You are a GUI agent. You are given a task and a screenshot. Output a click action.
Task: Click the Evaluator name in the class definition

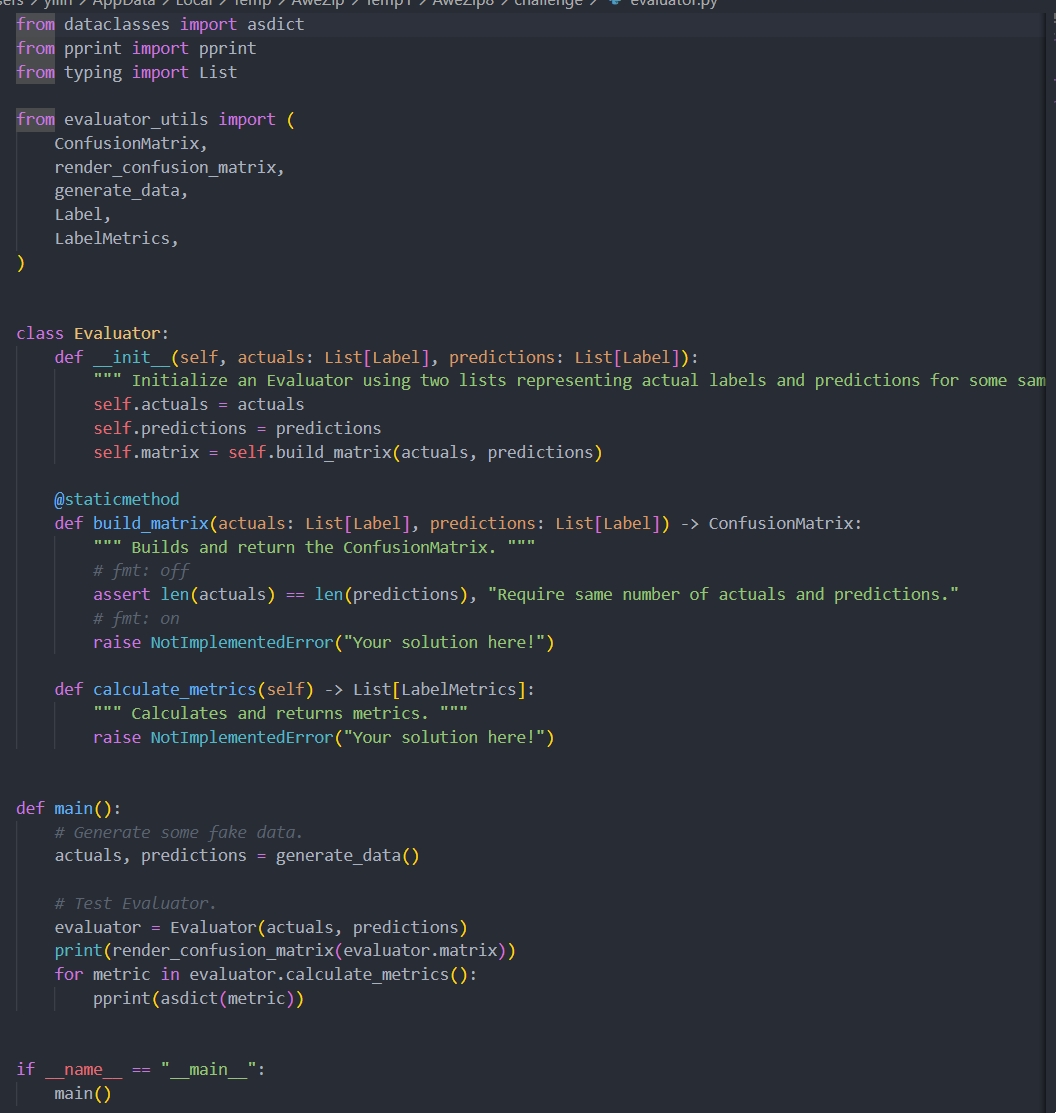pos(117,333)
